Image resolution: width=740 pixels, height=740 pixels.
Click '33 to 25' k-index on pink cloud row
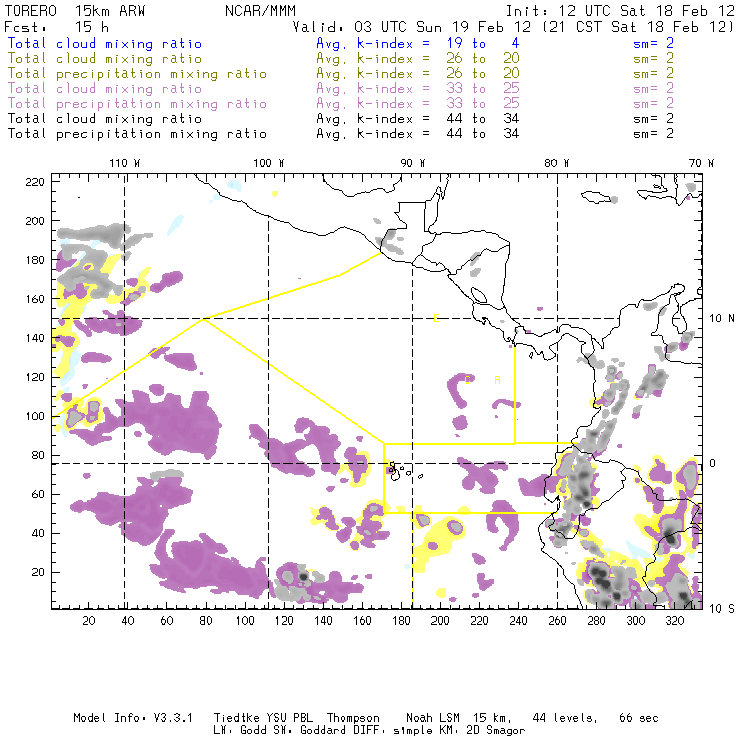coord(483,89)
